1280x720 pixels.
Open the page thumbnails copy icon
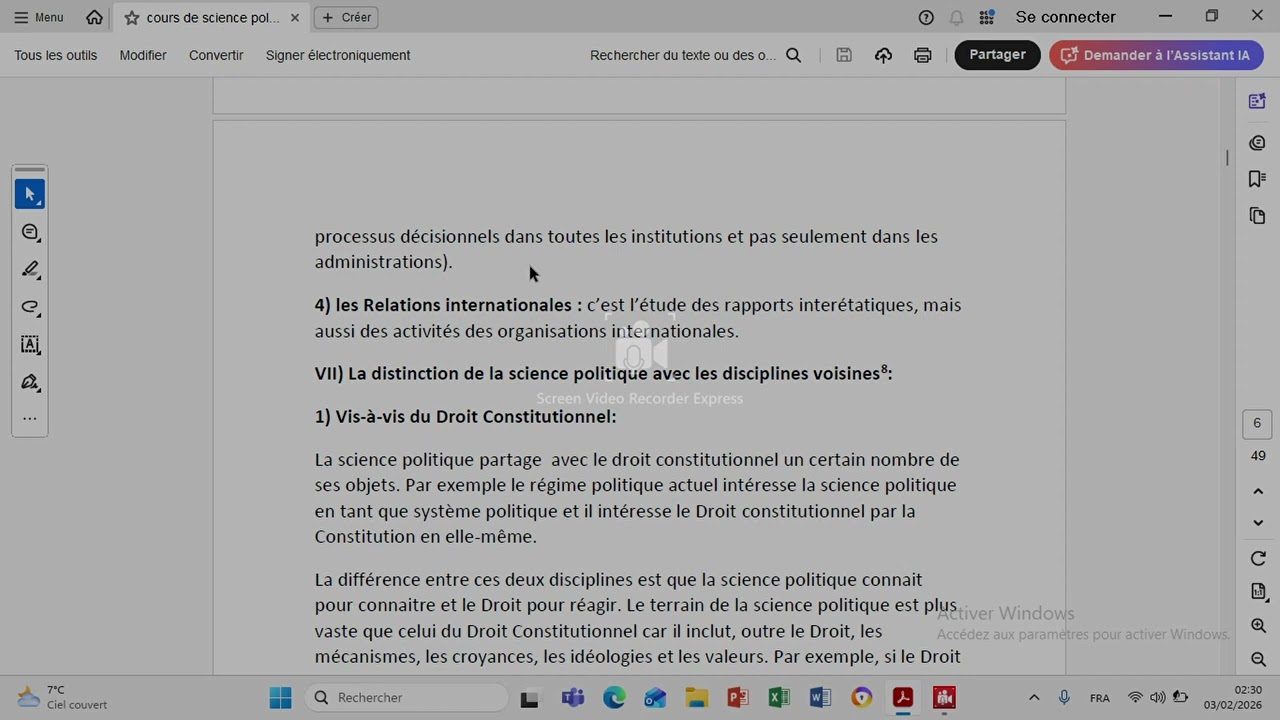coord(1257,216)
